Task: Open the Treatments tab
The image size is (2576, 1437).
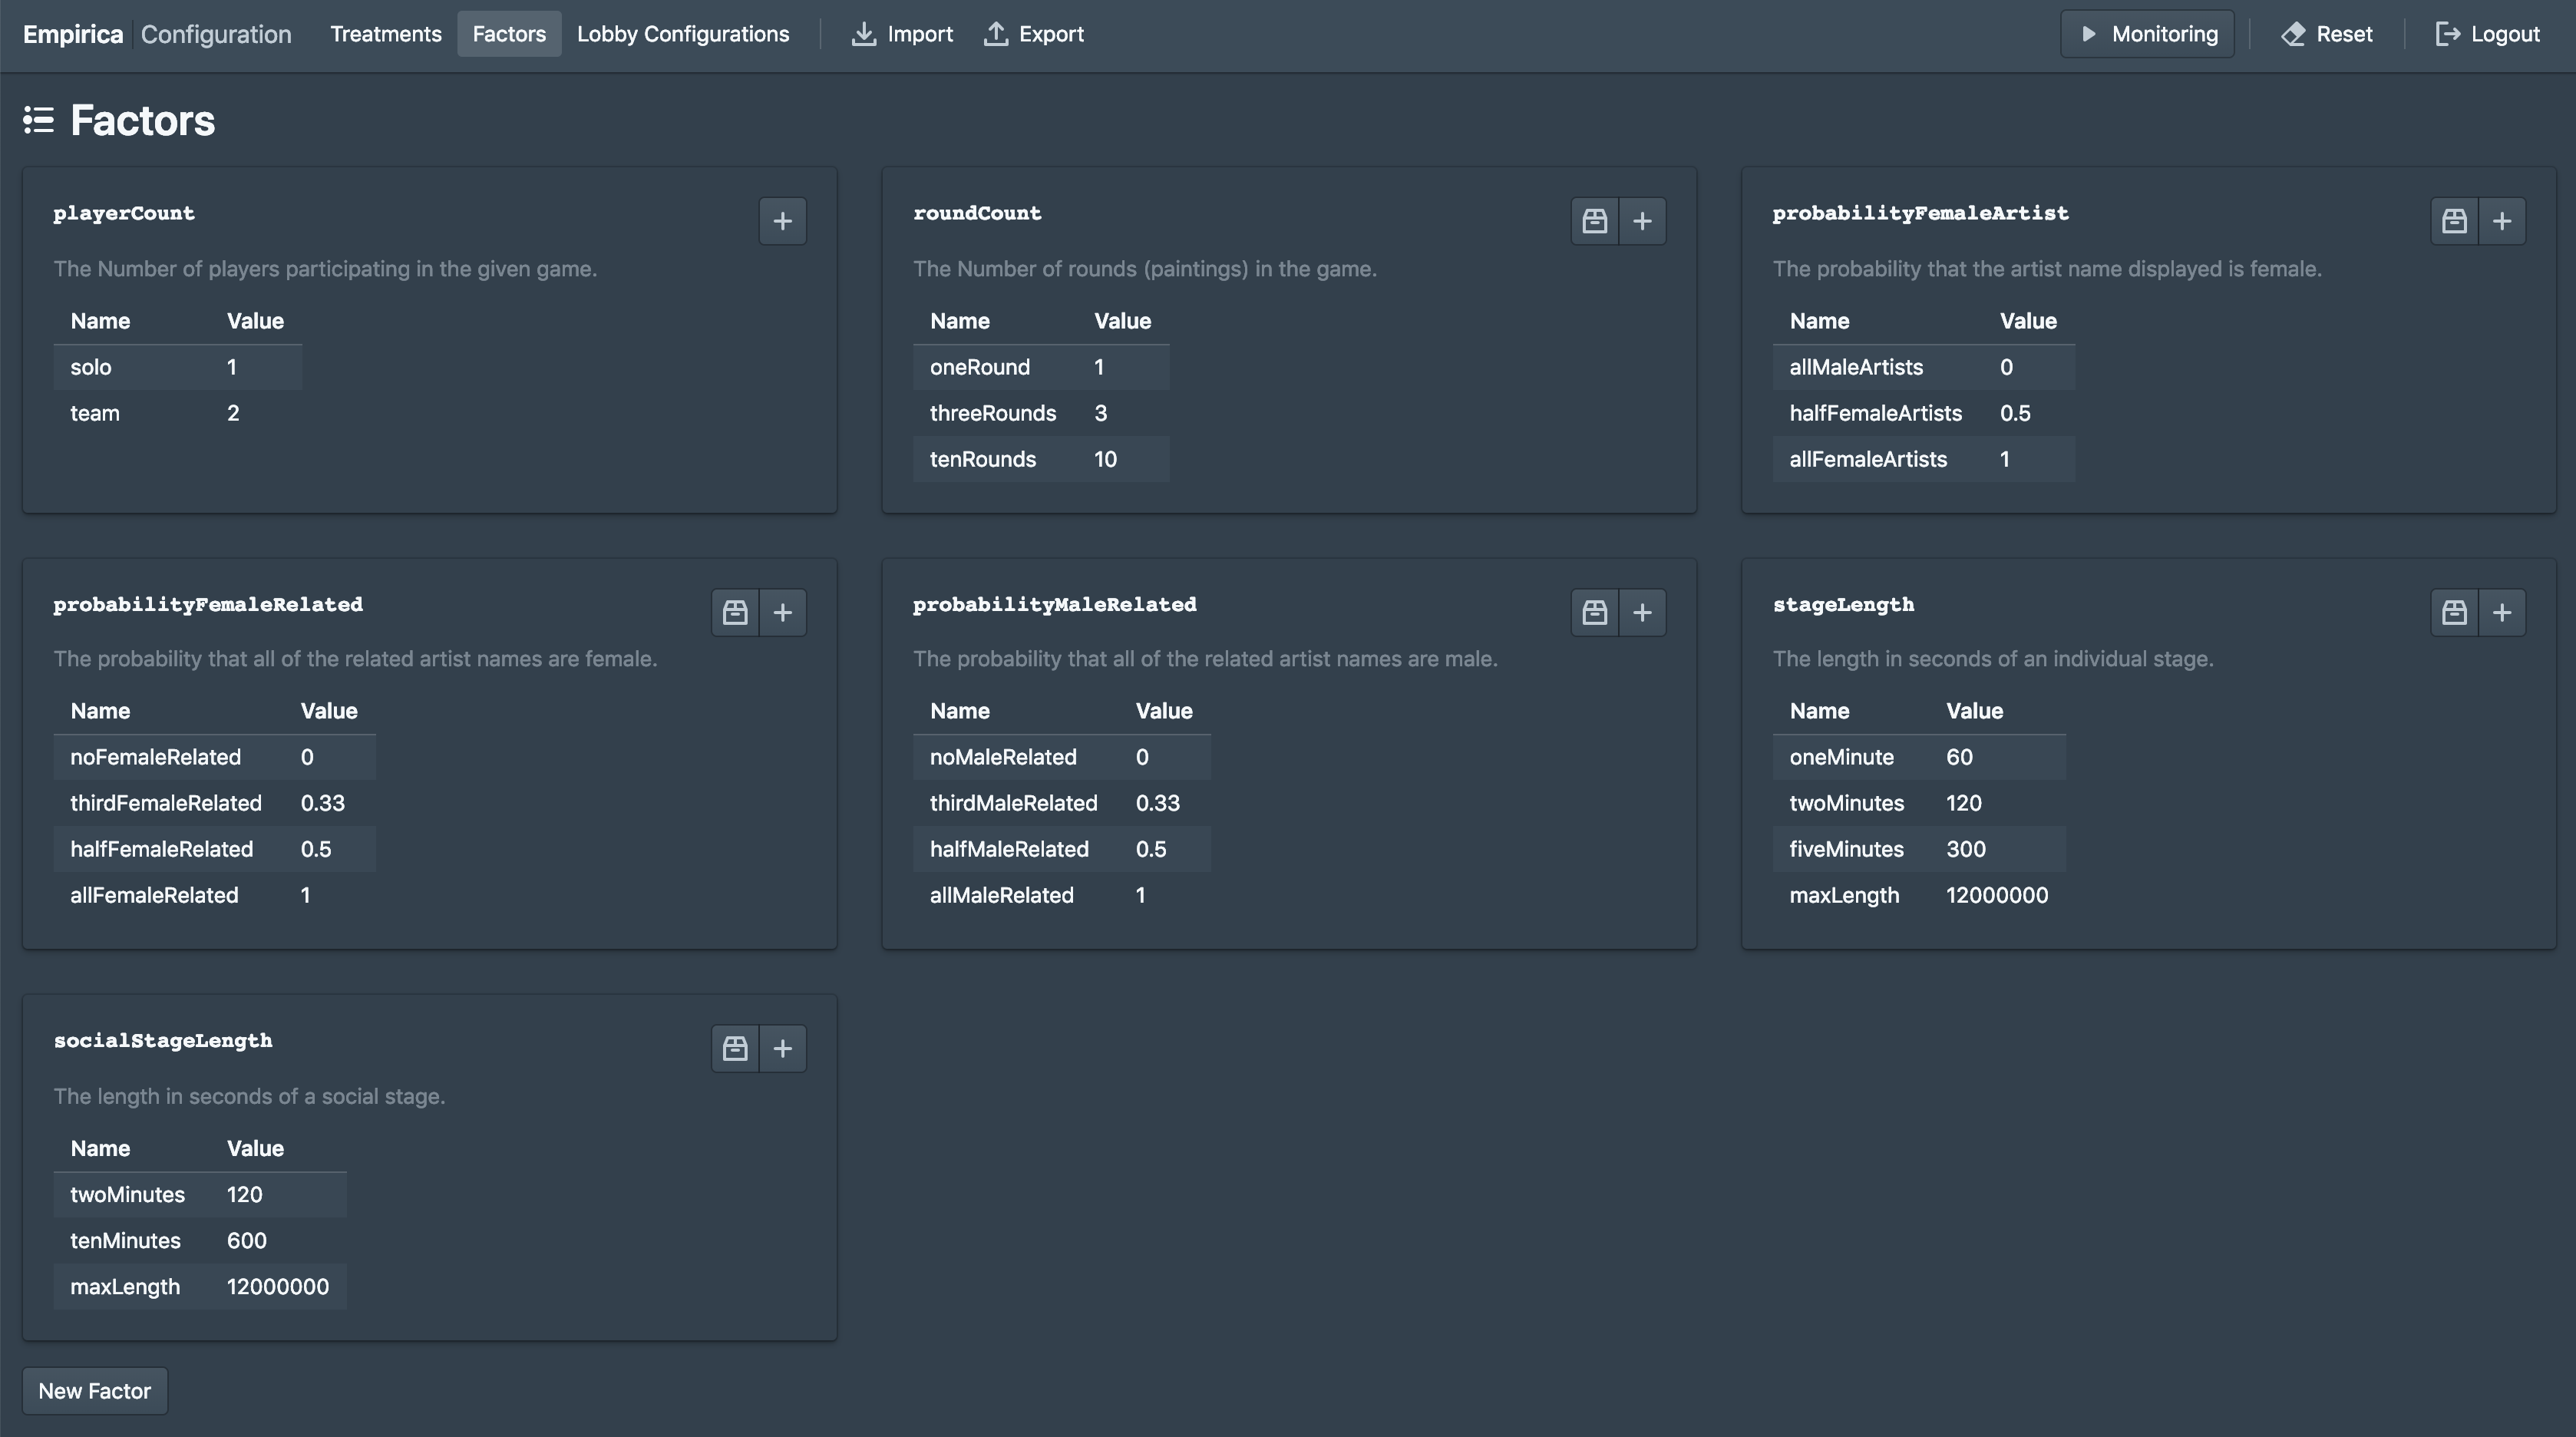Action: (x=386, y=34)
